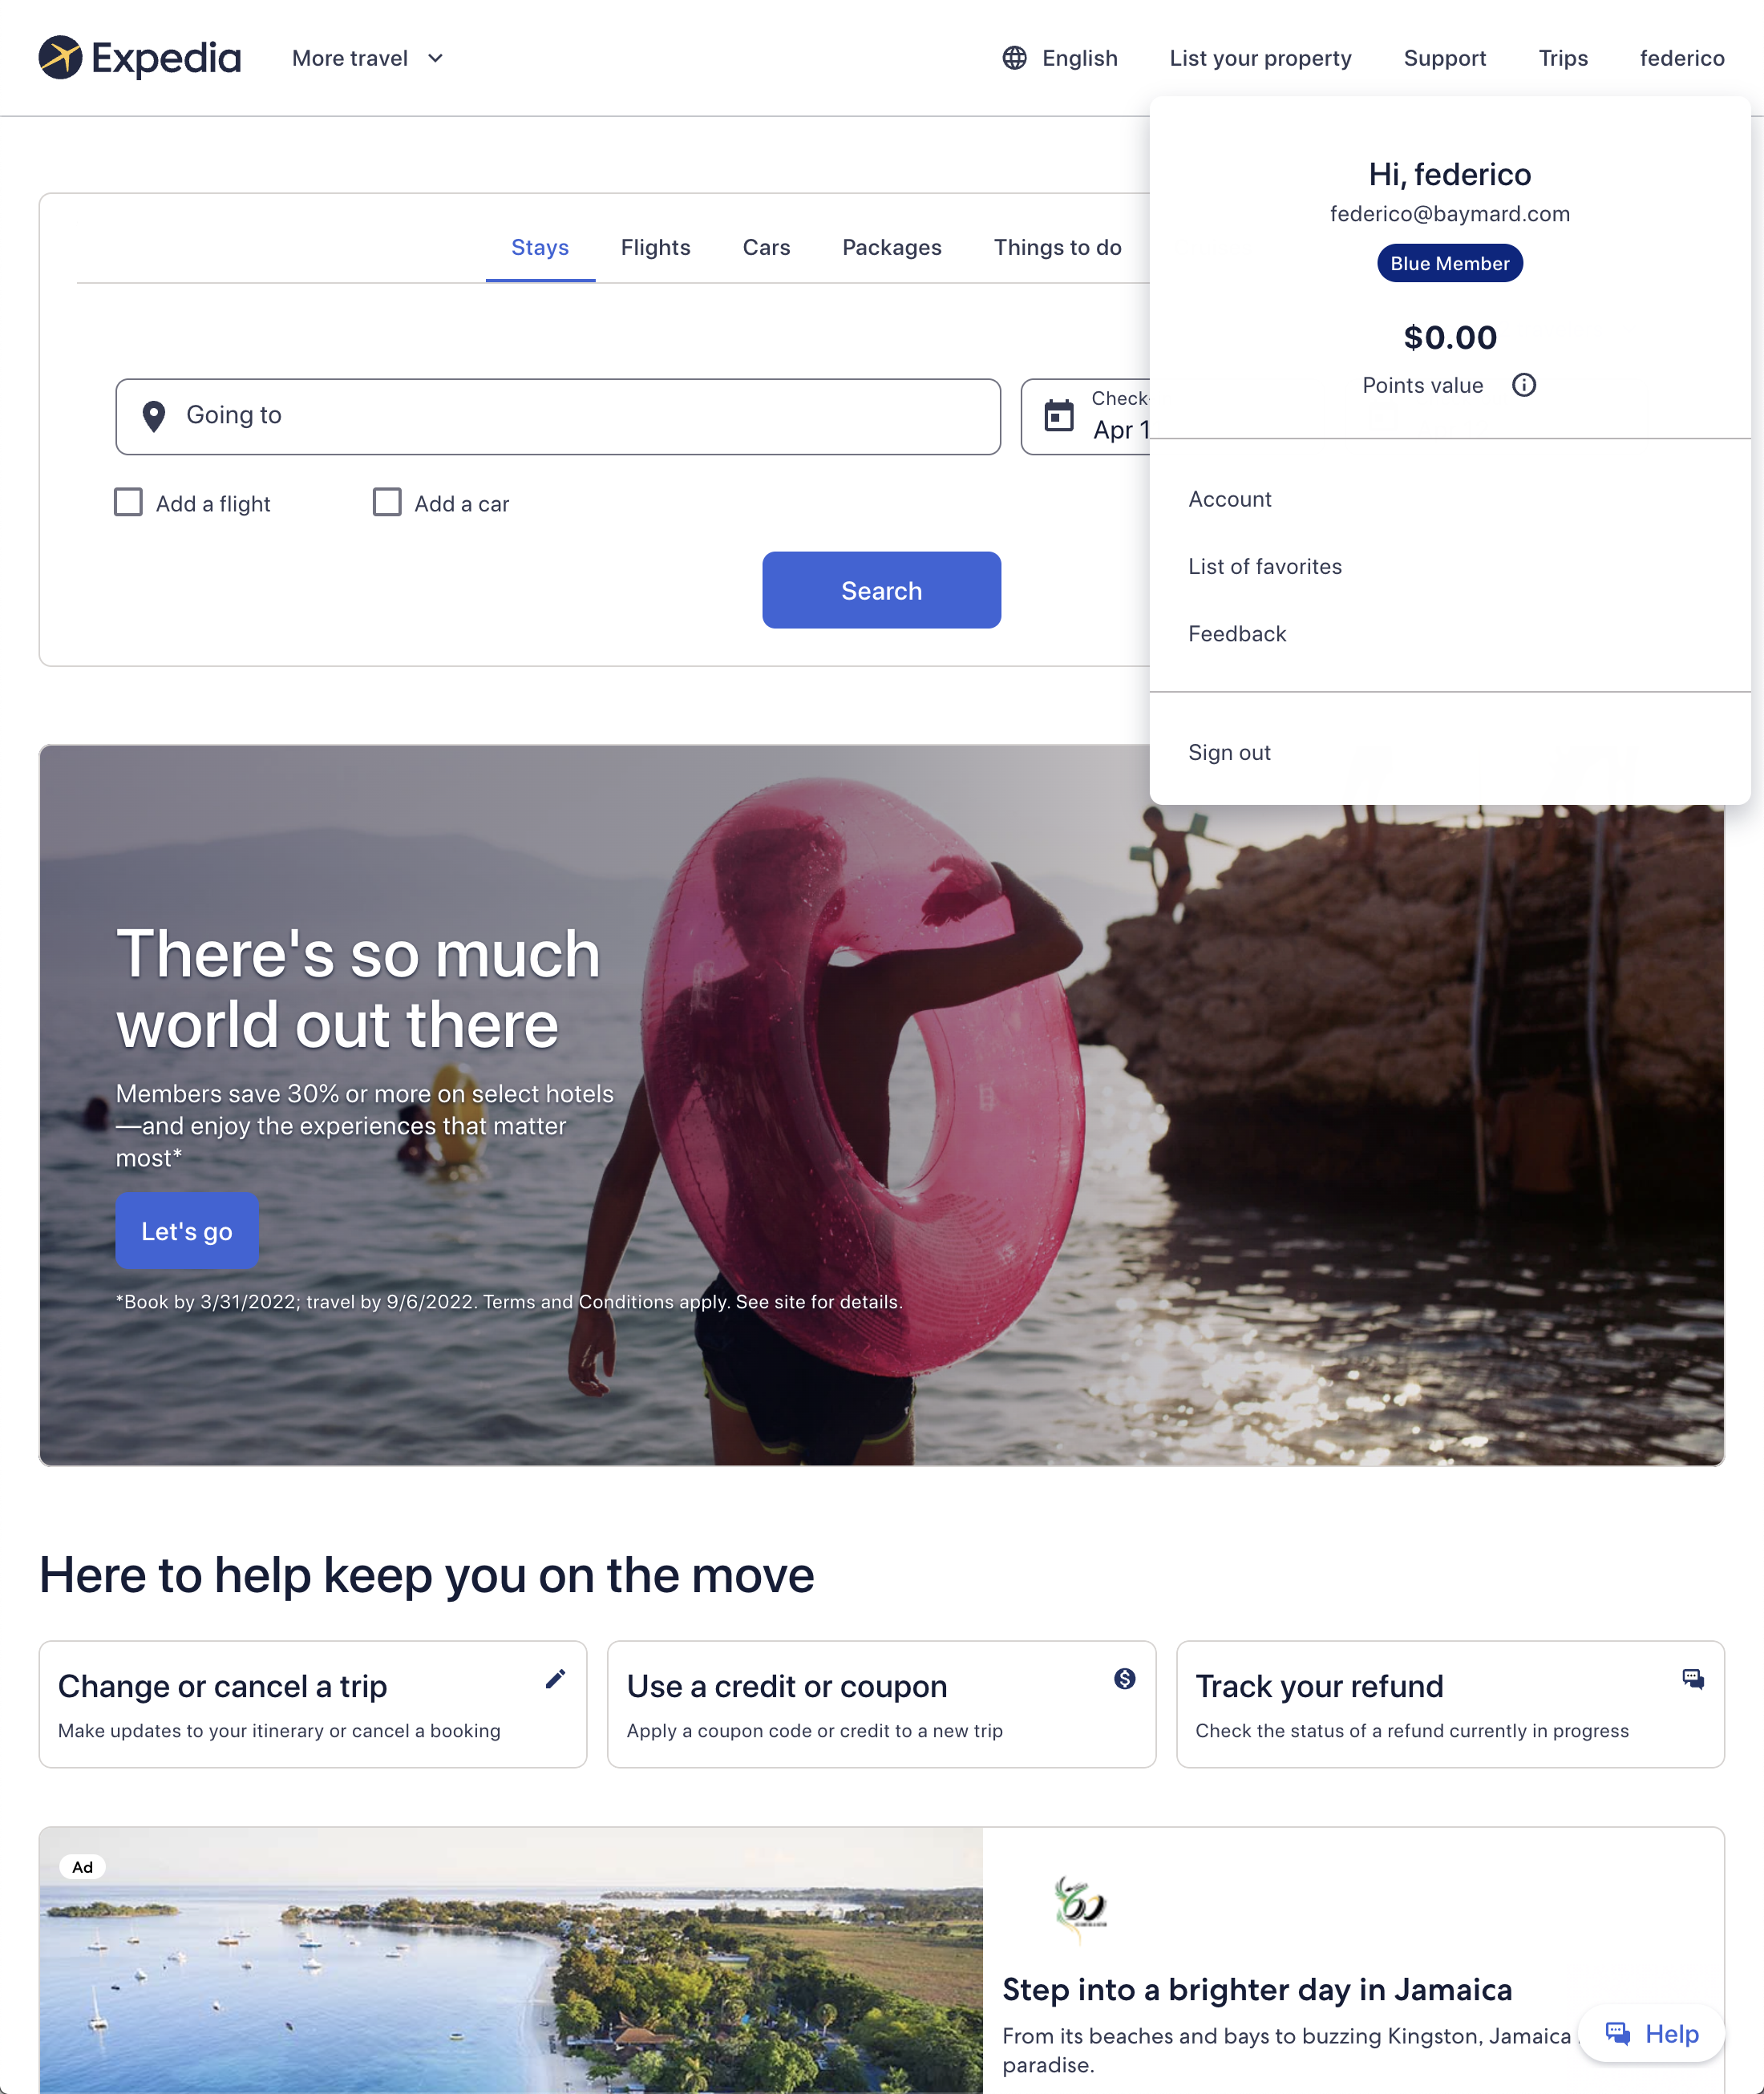This screenshot has width=1764, height=2094.
Task: Click the Points value info icon
Action: (x=1523, y=385)
